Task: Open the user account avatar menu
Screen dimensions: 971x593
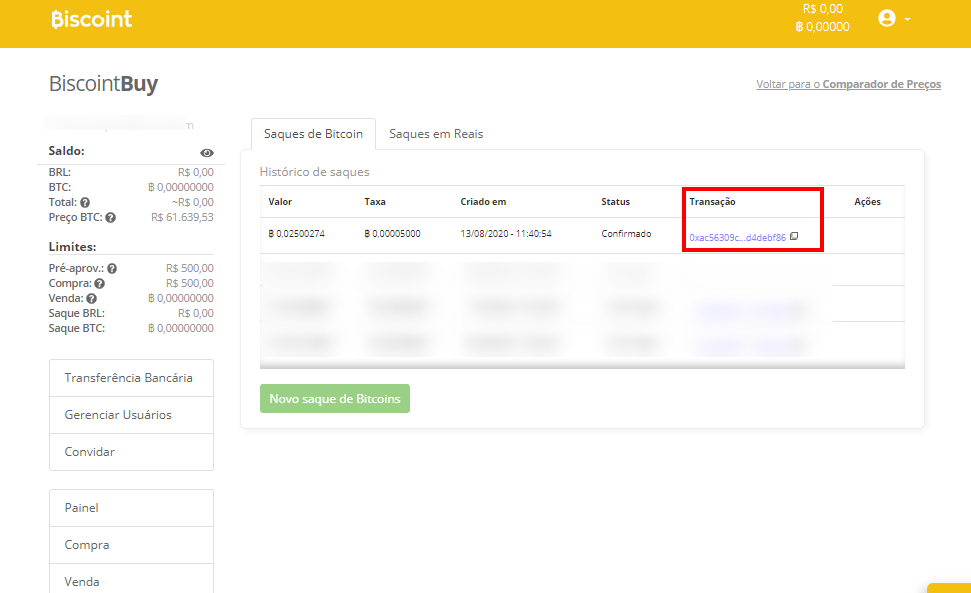Action: 887,19
